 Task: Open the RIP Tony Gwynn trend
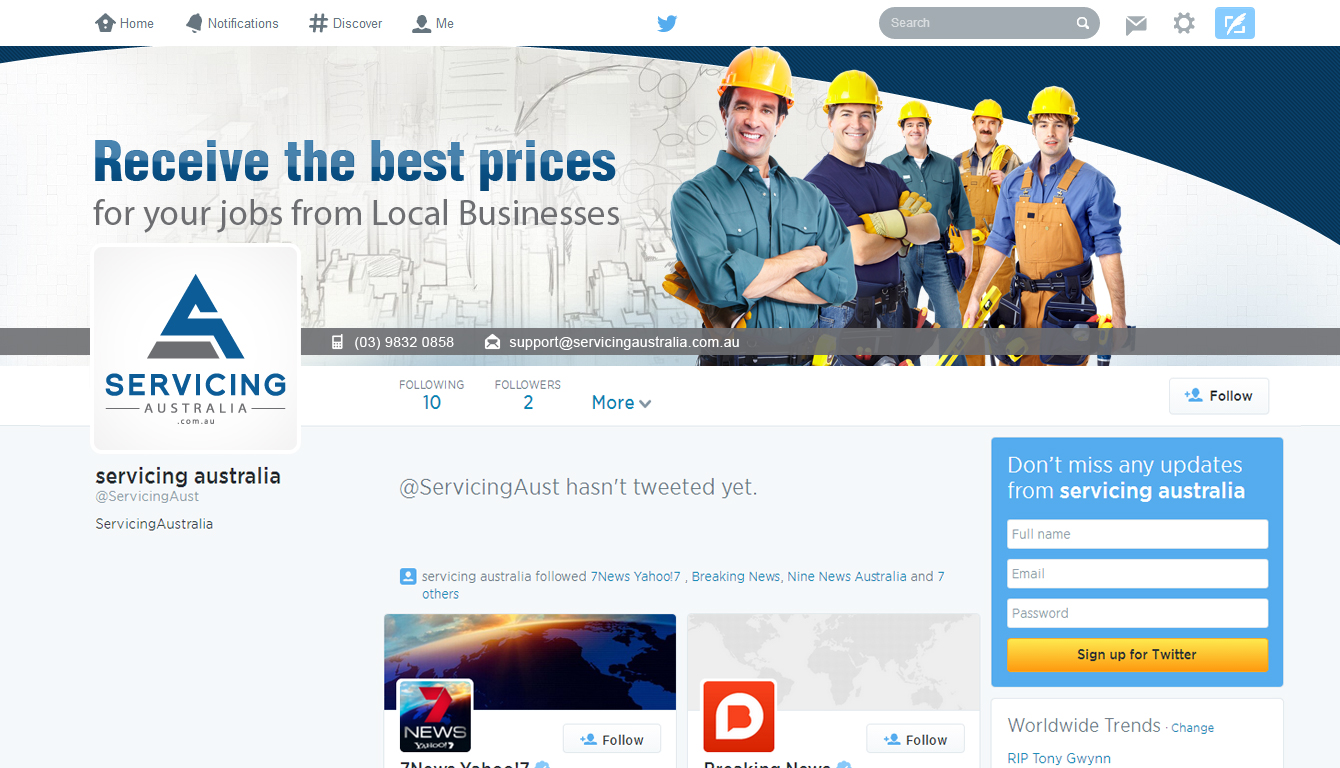(1059, 758)
